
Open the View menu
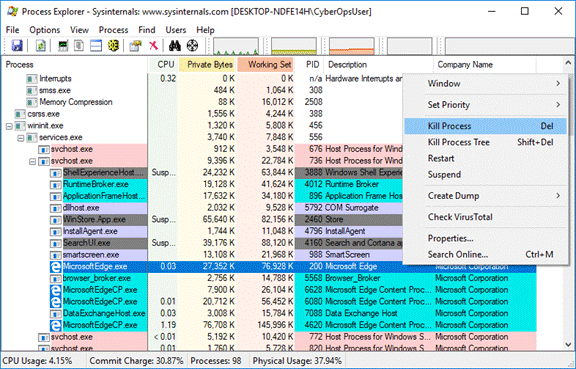79,30
